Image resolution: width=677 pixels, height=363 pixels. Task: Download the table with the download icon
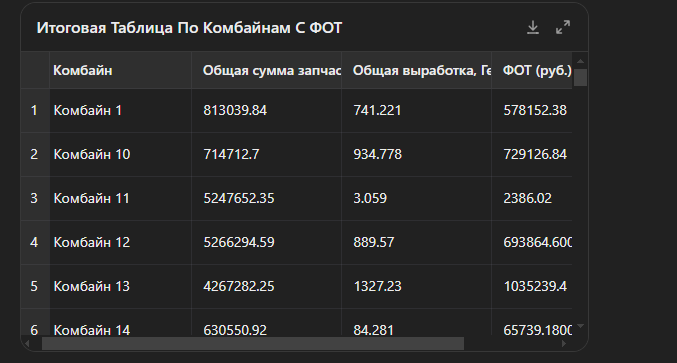click(533, 28)
